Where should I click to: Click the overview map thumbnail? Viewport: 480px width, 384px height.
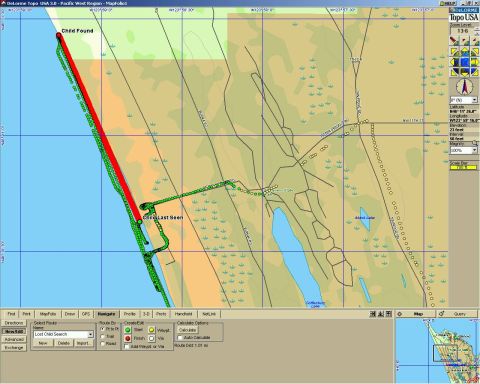coord(437,351)
